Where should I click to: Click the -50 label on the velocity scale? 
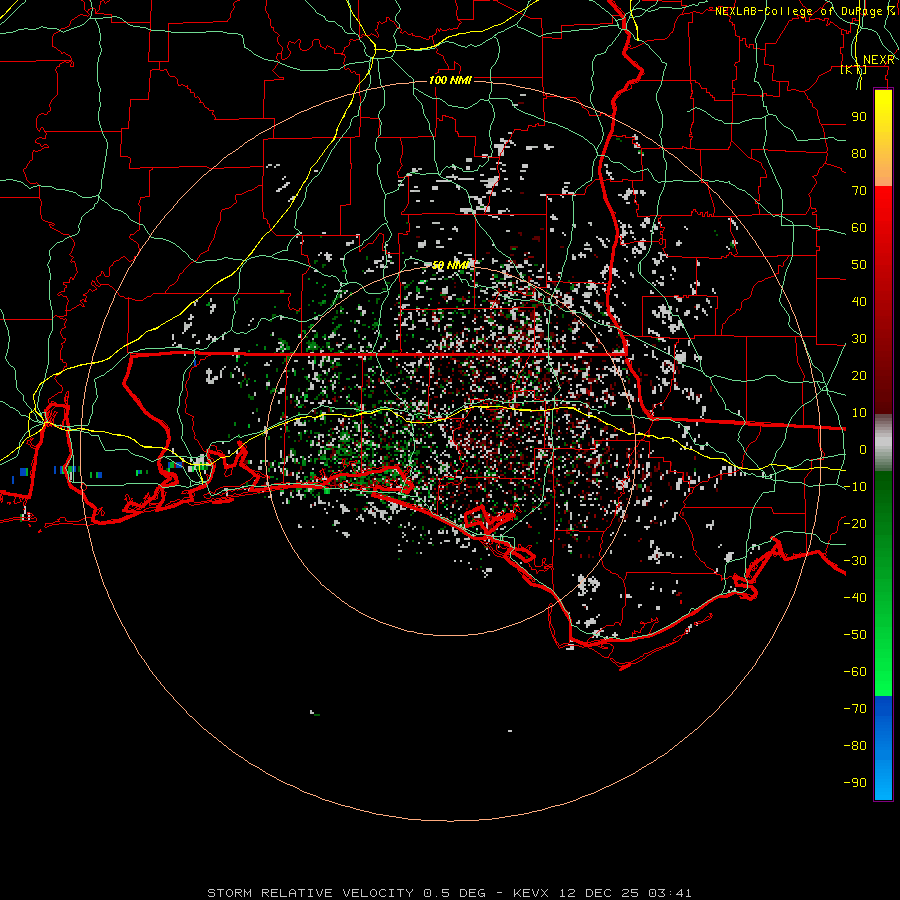(x=855, y=635)
